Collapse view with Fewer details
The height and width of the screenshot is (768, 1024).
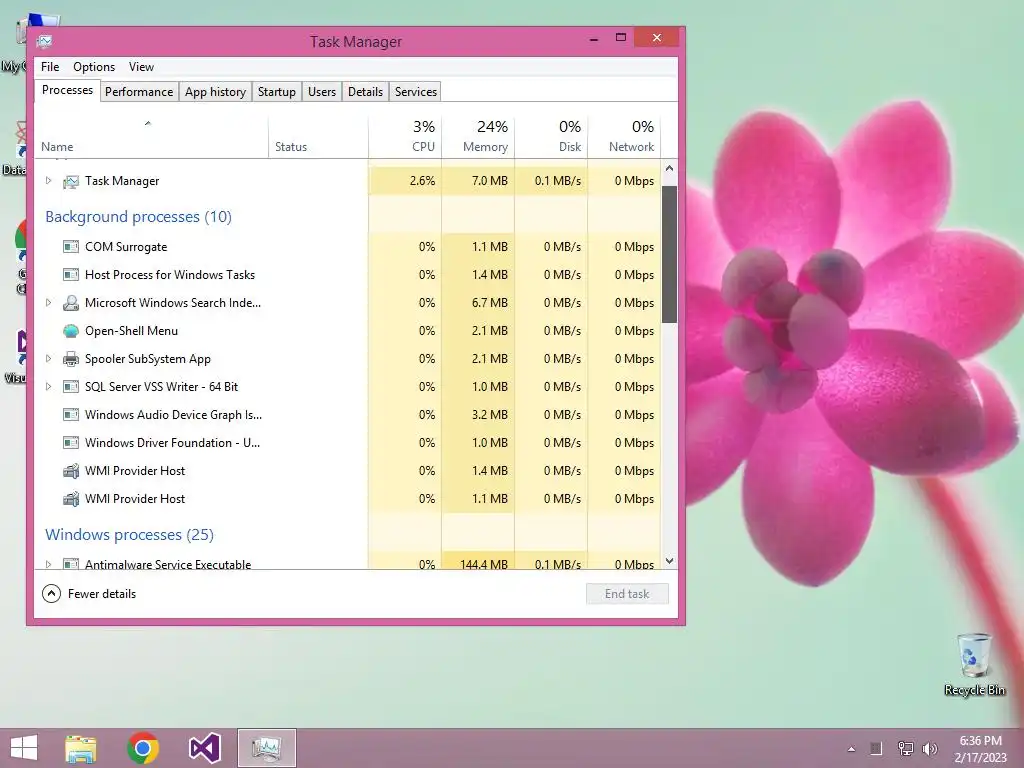(89, 594)
